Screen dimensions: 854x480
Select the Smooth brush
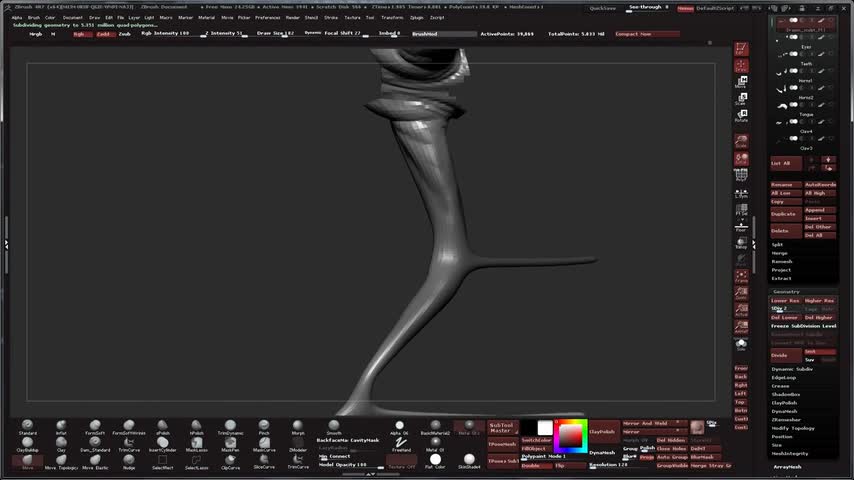point(334,427)
